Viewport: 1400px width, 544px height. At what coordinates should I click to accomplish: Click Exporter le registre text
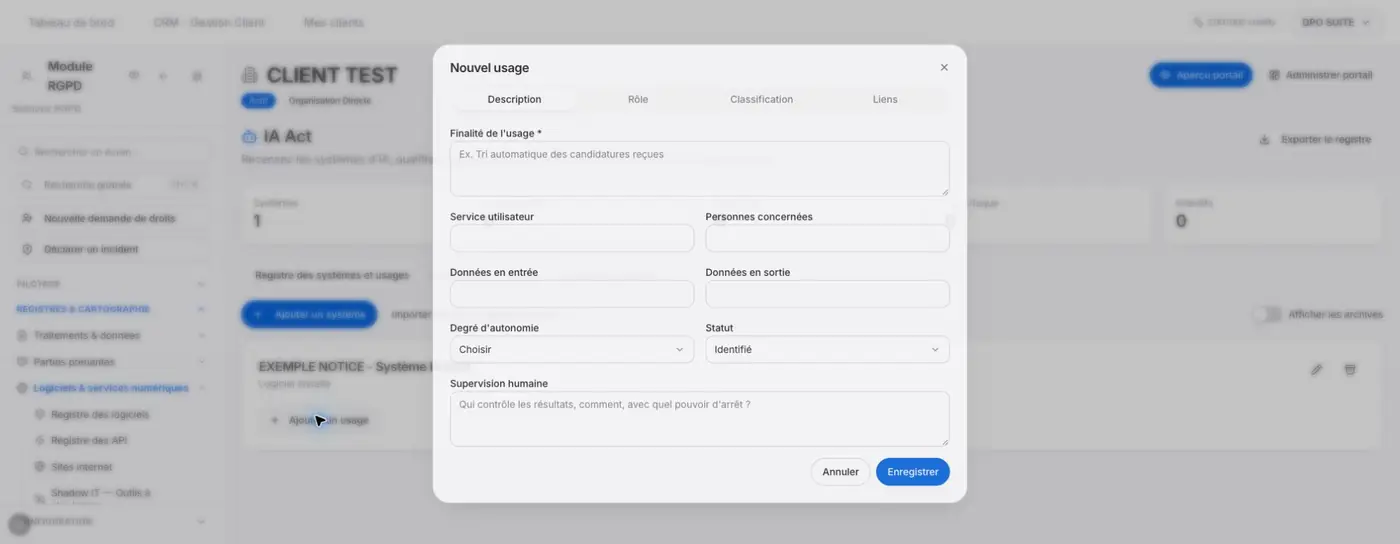[x=1326, y=140]
